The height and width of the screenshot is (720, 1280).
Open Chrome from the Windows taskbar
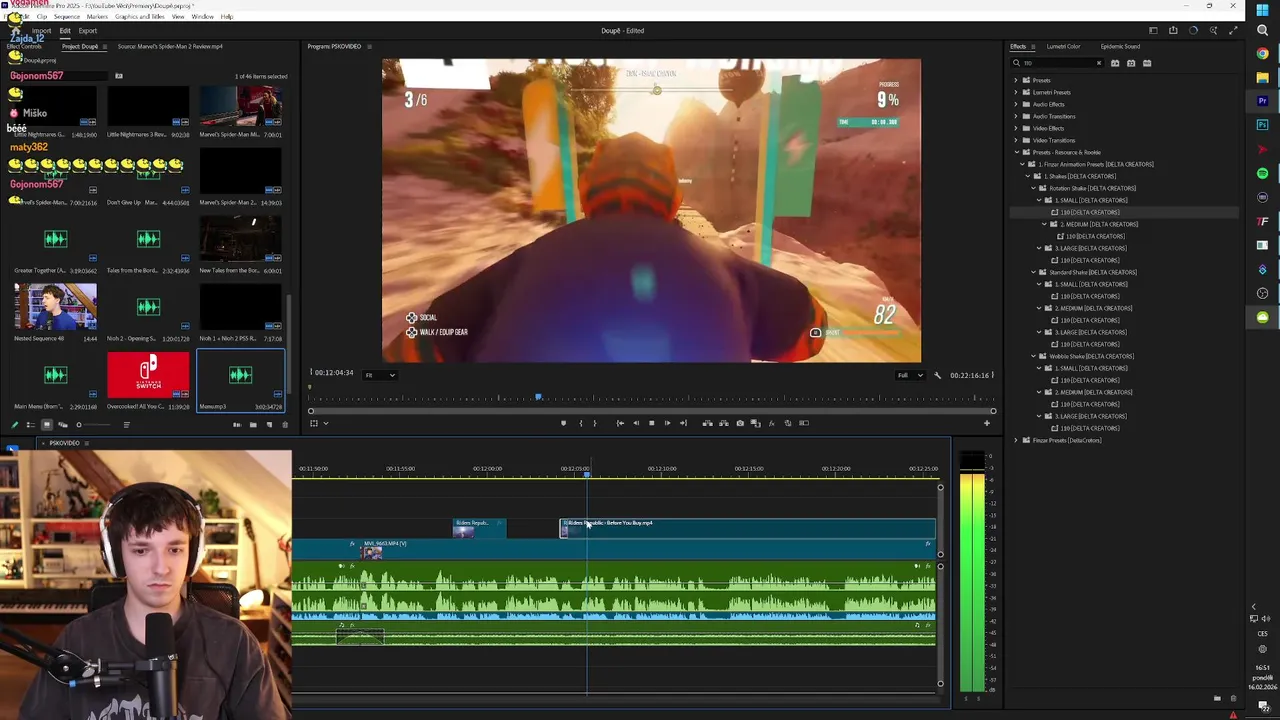pyautogui.click(x=1263, y=54)
